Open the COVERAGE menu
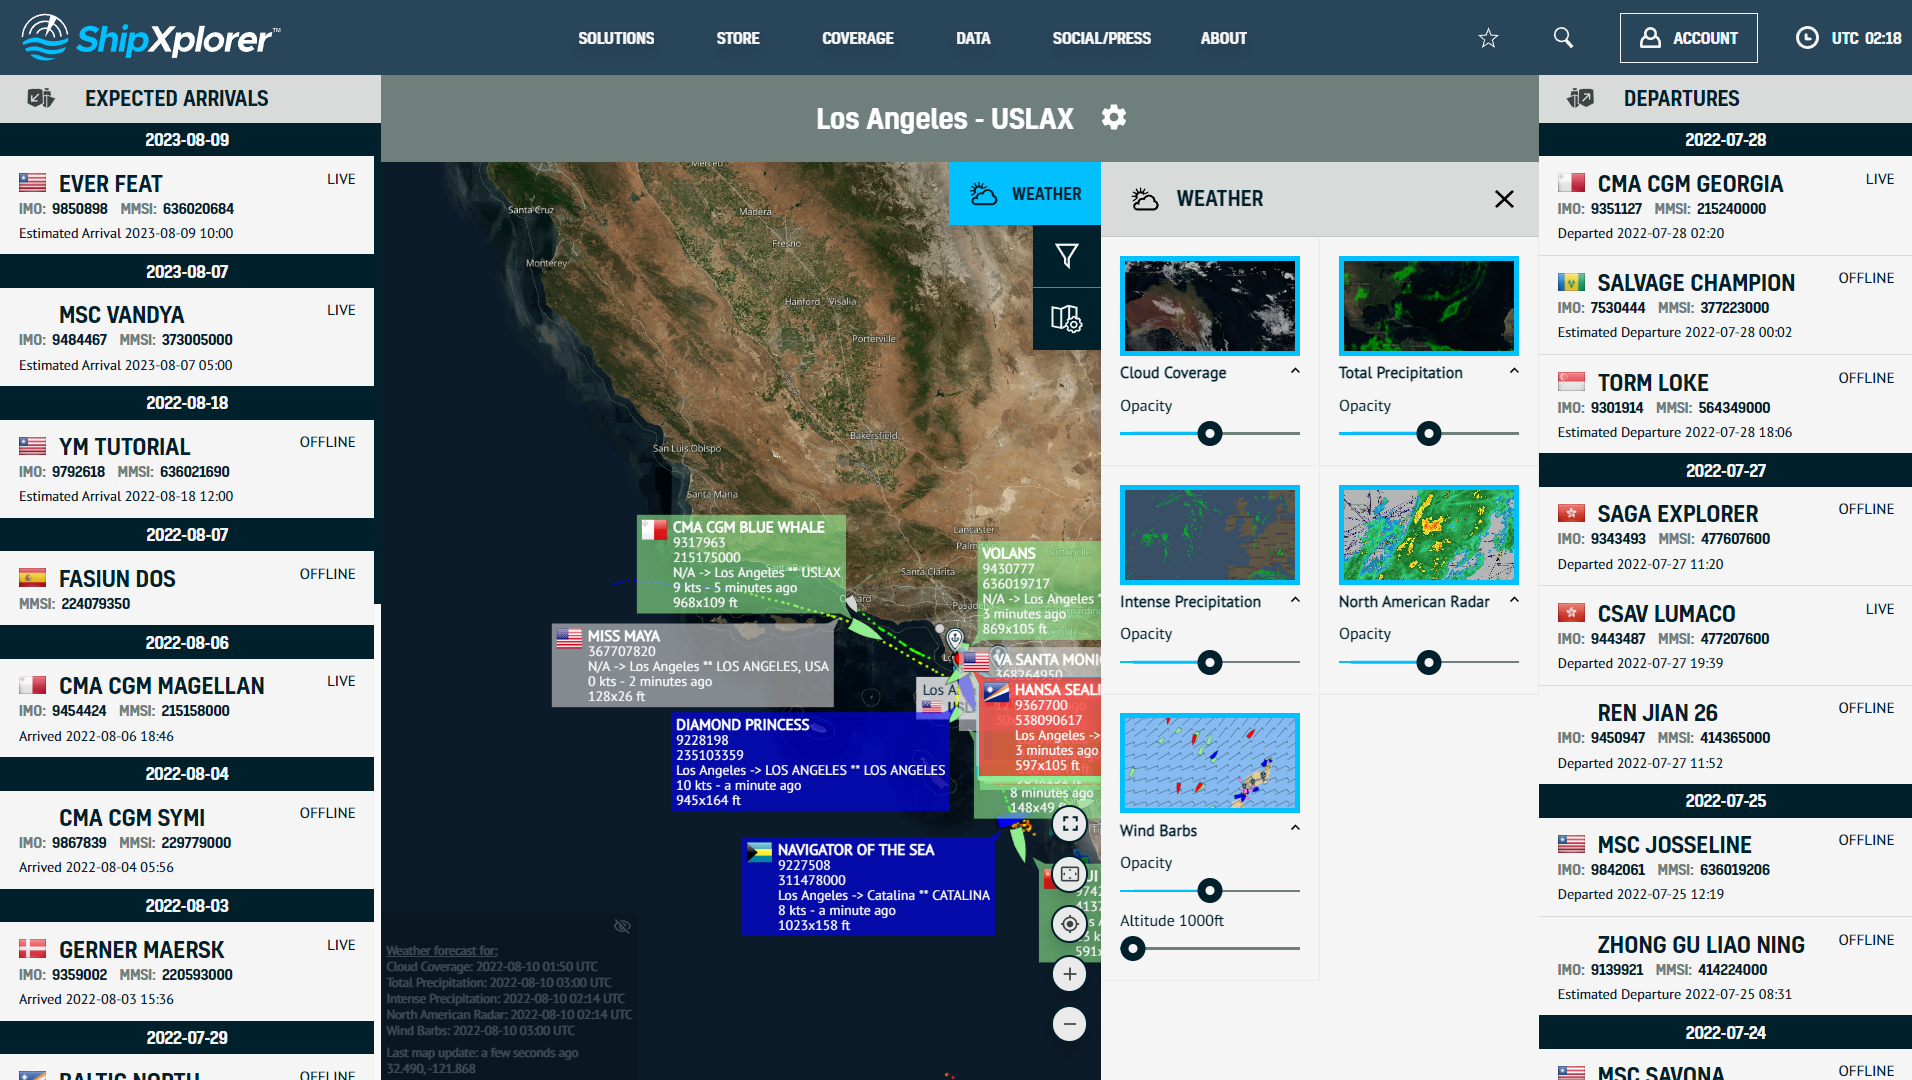Screen dimensions: 1912x1080 pyautogui.click(x=857, y=38)
